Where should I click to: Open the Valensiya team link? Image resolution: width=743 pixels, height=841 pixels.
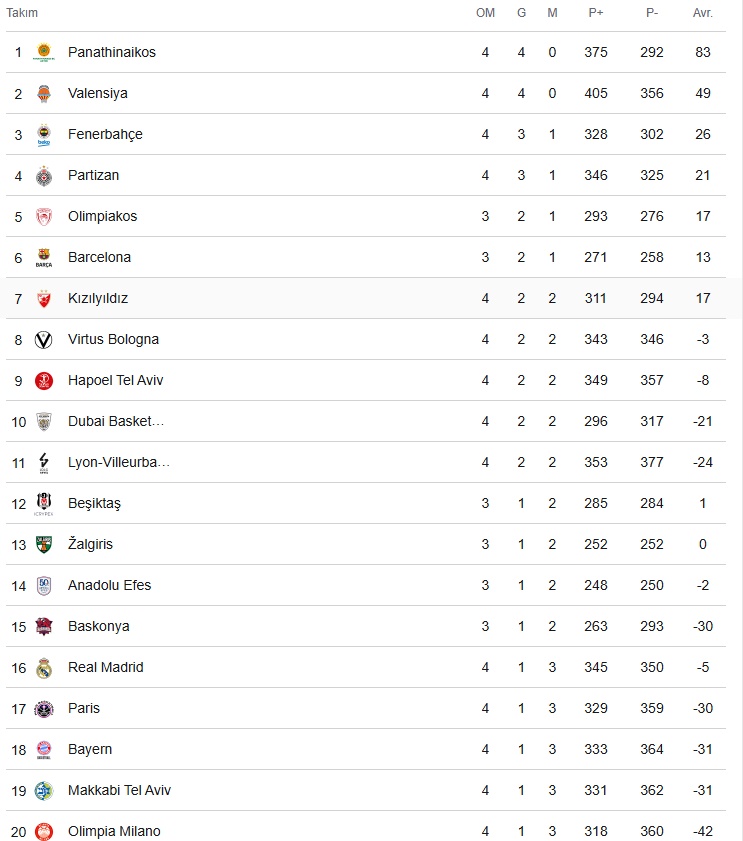(x=98, y=93)
